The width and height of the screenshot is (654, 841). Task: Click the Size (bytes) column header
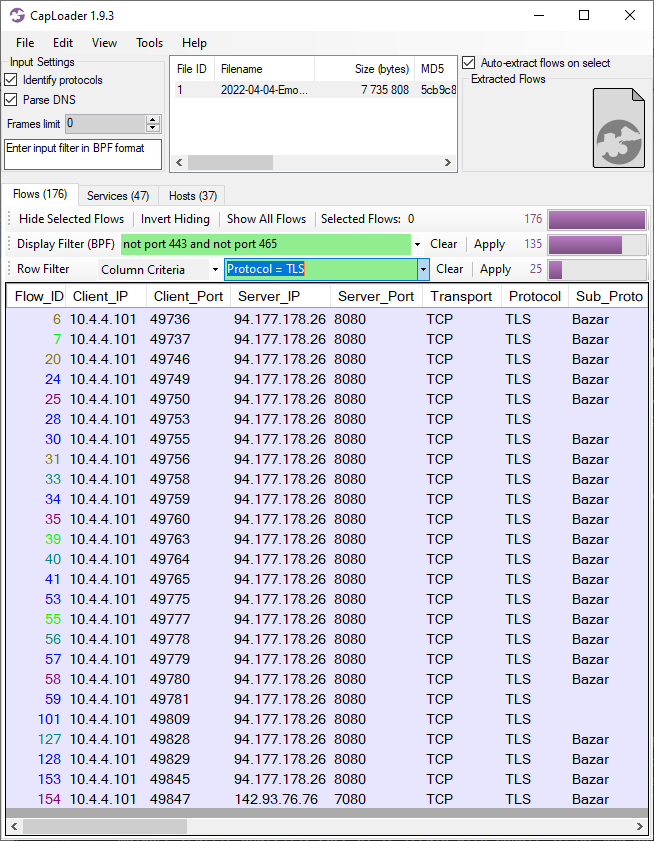365,69
